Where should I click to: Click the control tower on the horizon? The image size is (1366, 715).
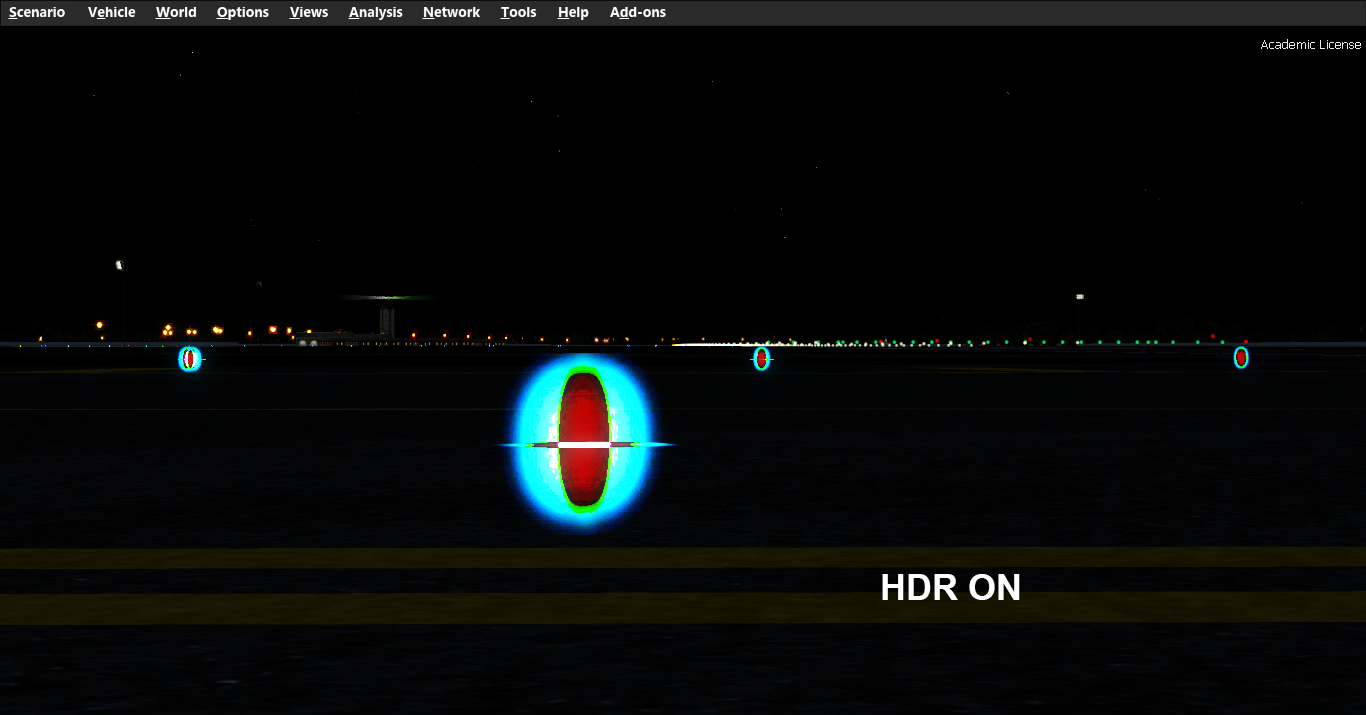pos(386,320)
